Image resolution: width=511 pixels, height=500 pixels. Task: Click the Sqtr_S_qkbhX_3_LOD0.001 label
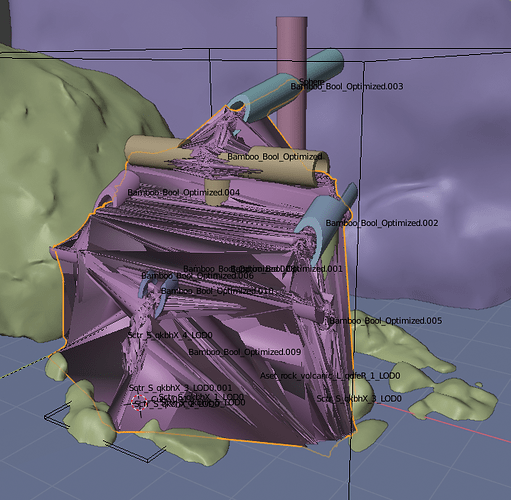180,388
